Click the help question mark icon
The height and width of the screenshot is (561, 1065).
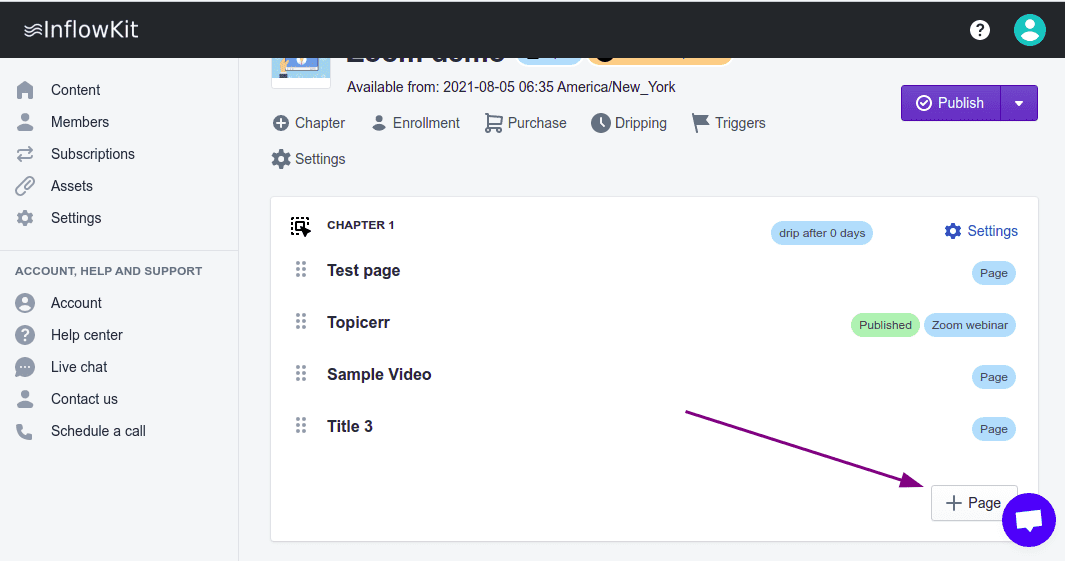click(x=980, y=30)
